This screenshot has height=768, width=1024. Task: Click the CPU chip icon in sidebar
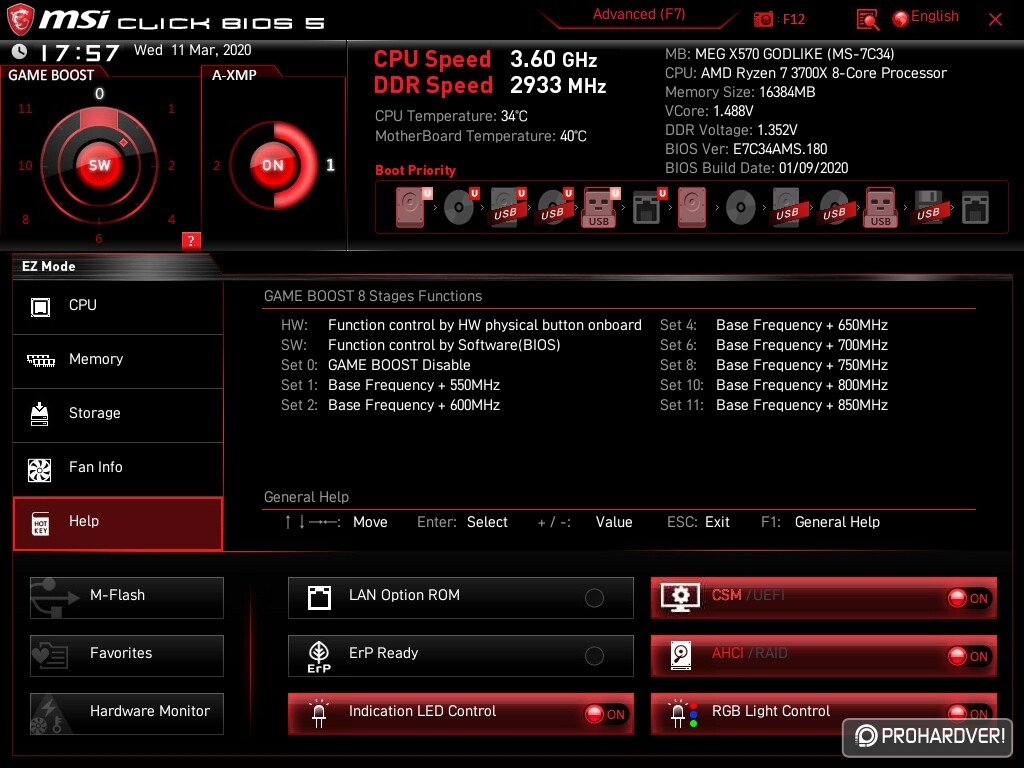tap(40, 306)
